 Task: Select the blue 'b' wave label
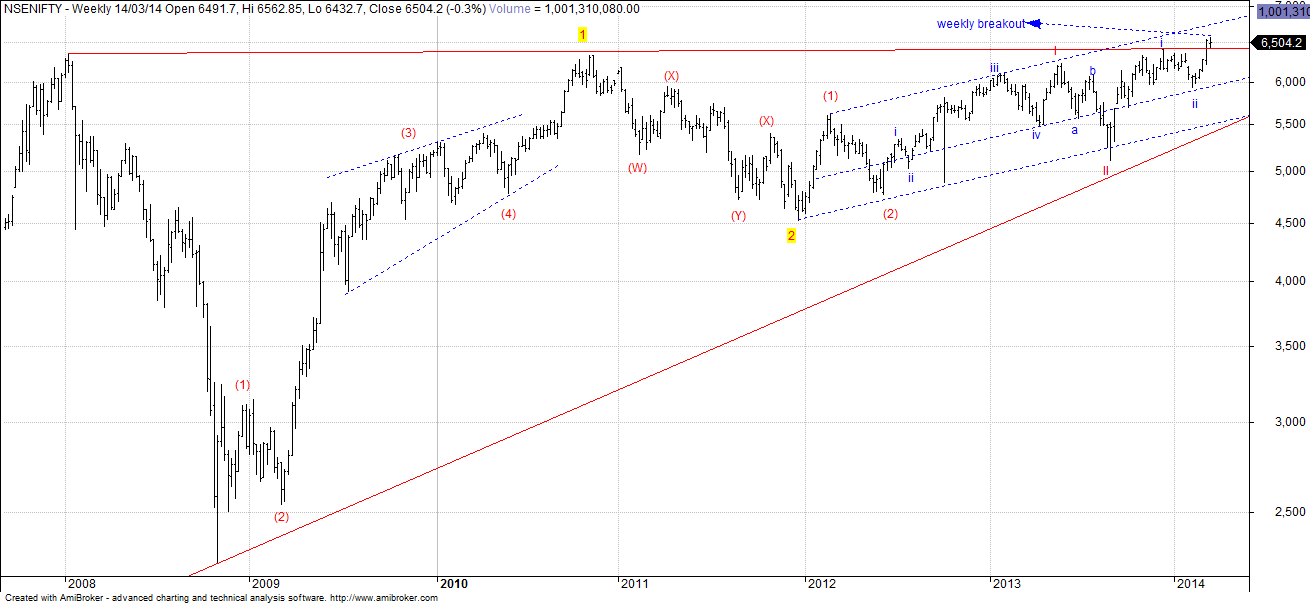[x=1093, y=70]
